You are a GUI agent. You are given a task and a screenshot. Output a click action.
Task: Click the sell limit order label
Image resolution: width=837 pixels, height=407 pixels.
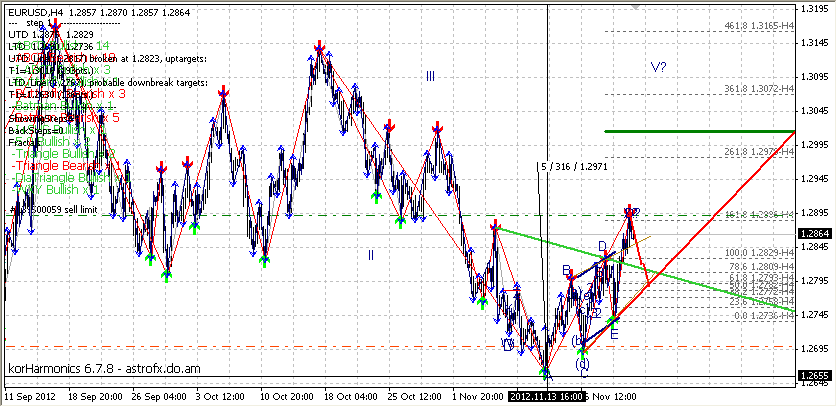click(52, 210)
